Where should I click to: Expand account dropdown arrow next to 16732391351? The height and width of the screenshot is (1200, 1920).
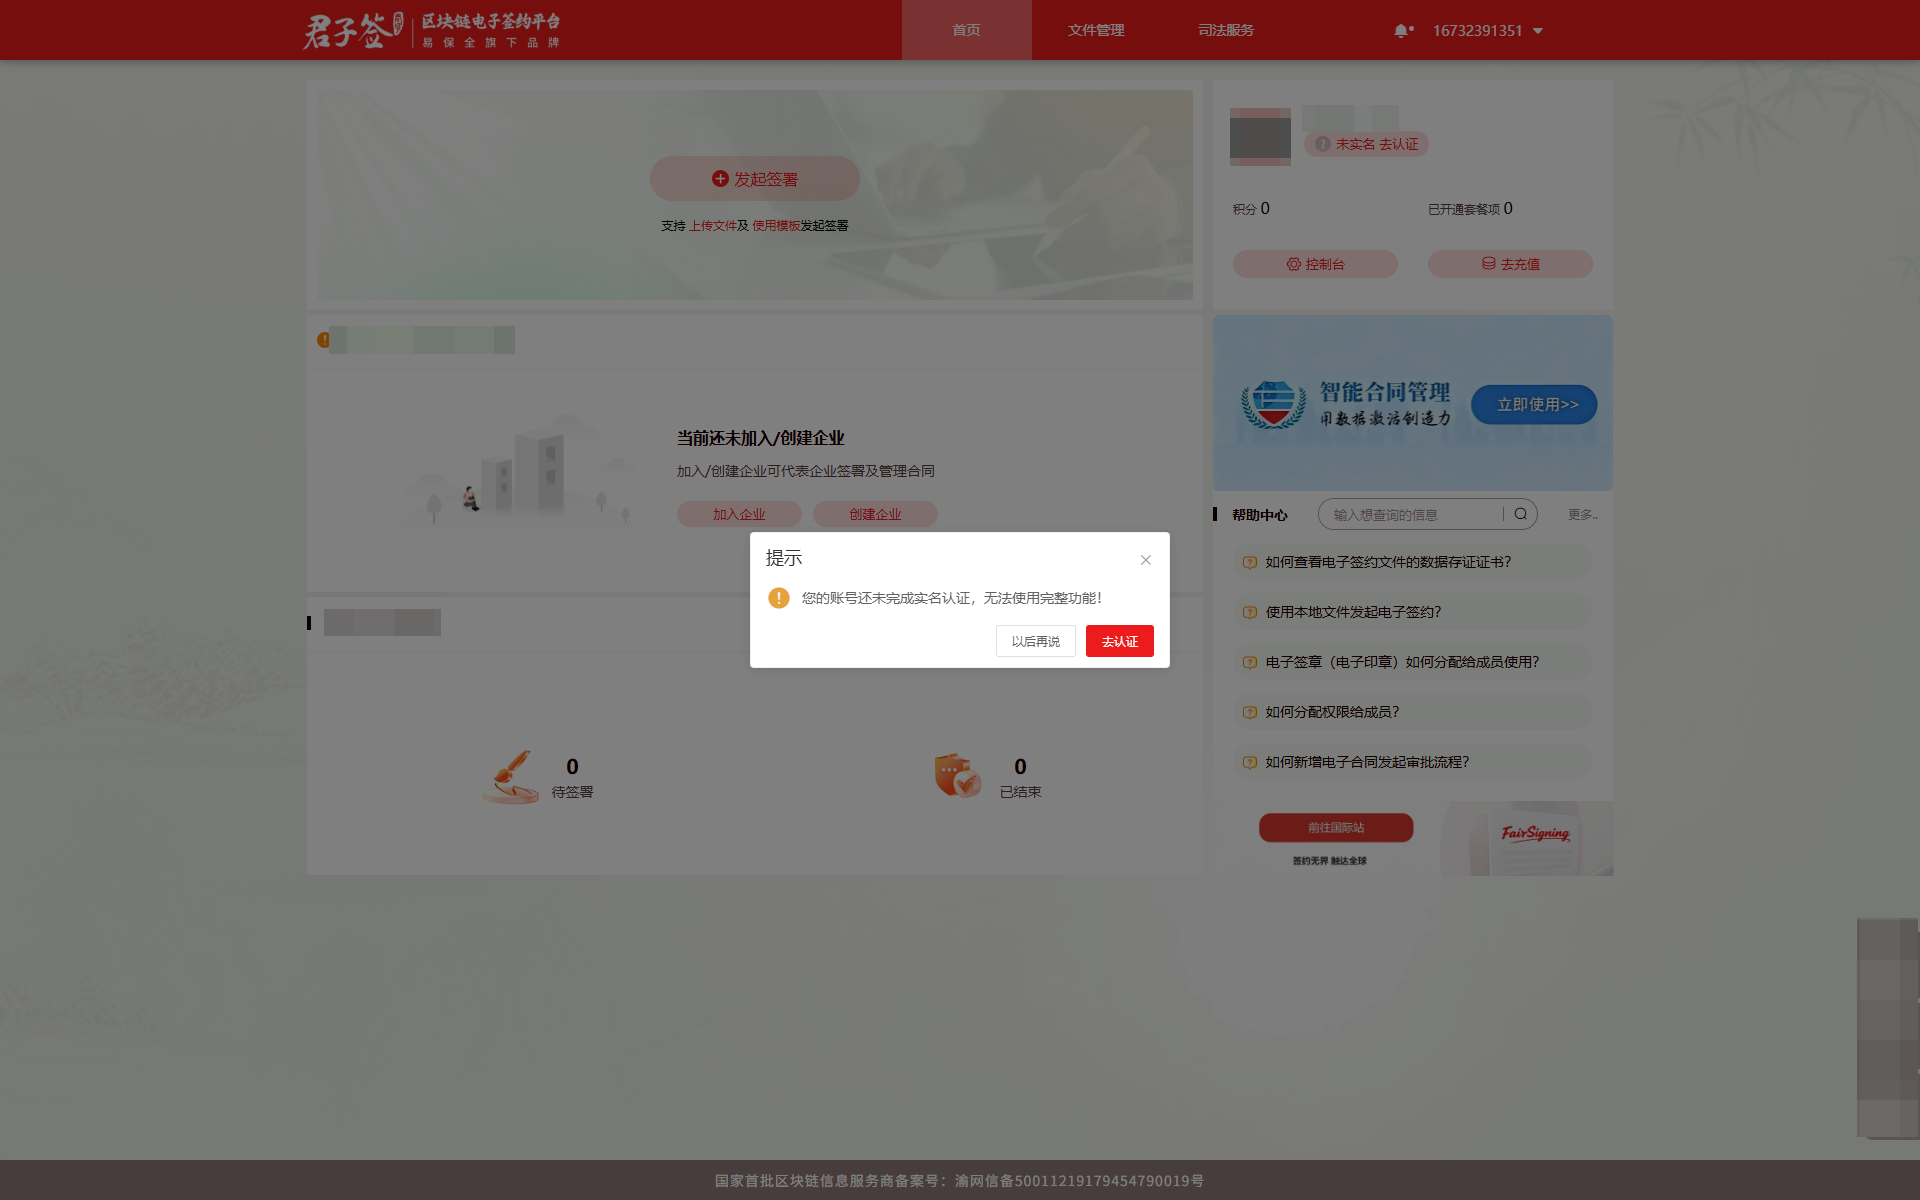pos(1538,31)
